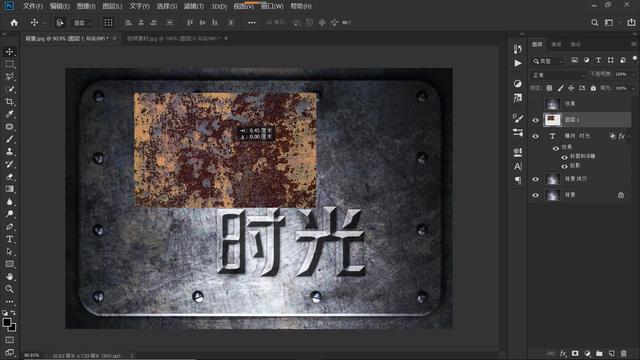The width and height of the screenshot is (640, 360).
Task: Click the options bar three-dots more button
Action: [x=252, y=23]
